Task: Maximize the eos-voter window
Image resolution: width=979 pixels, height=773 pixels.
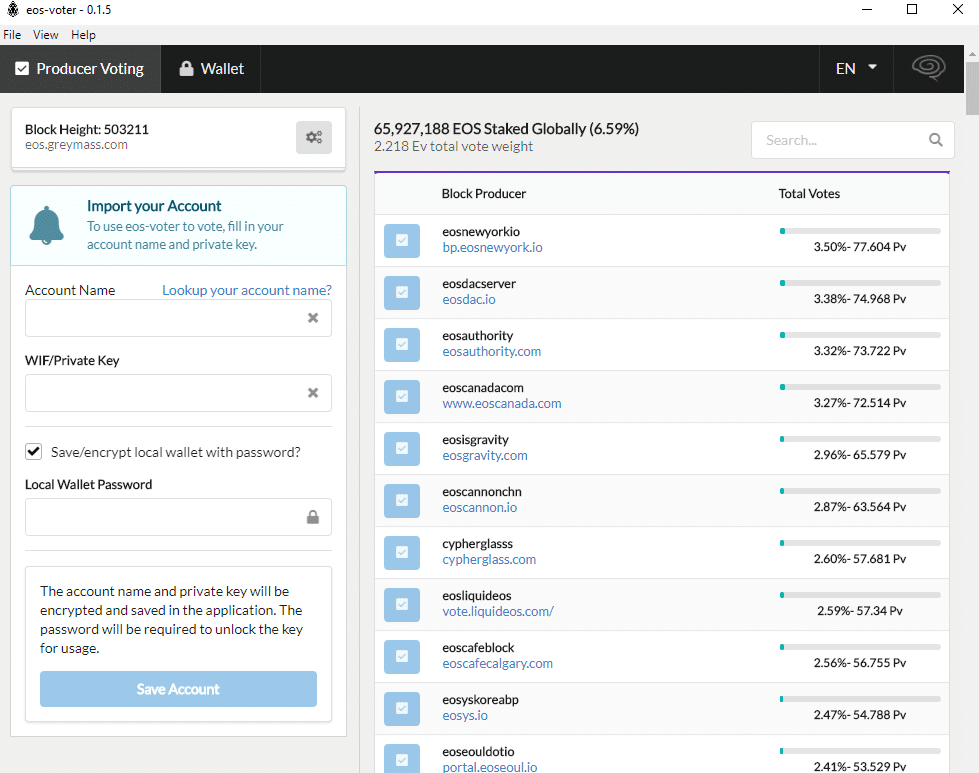Action: pos(912,9)
